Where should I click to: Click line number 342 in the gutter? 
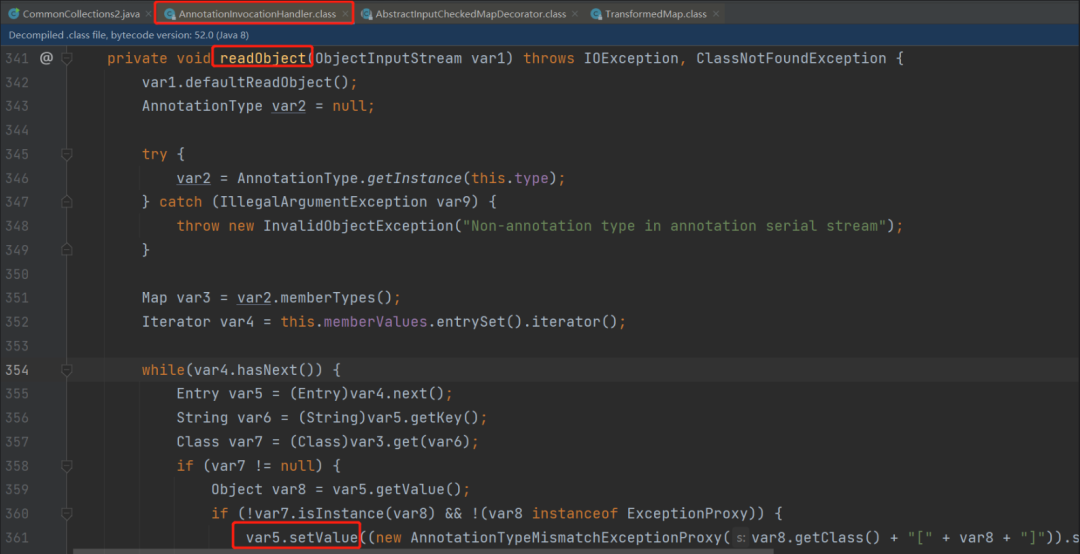pyautogui.click(x=17, y=83)
